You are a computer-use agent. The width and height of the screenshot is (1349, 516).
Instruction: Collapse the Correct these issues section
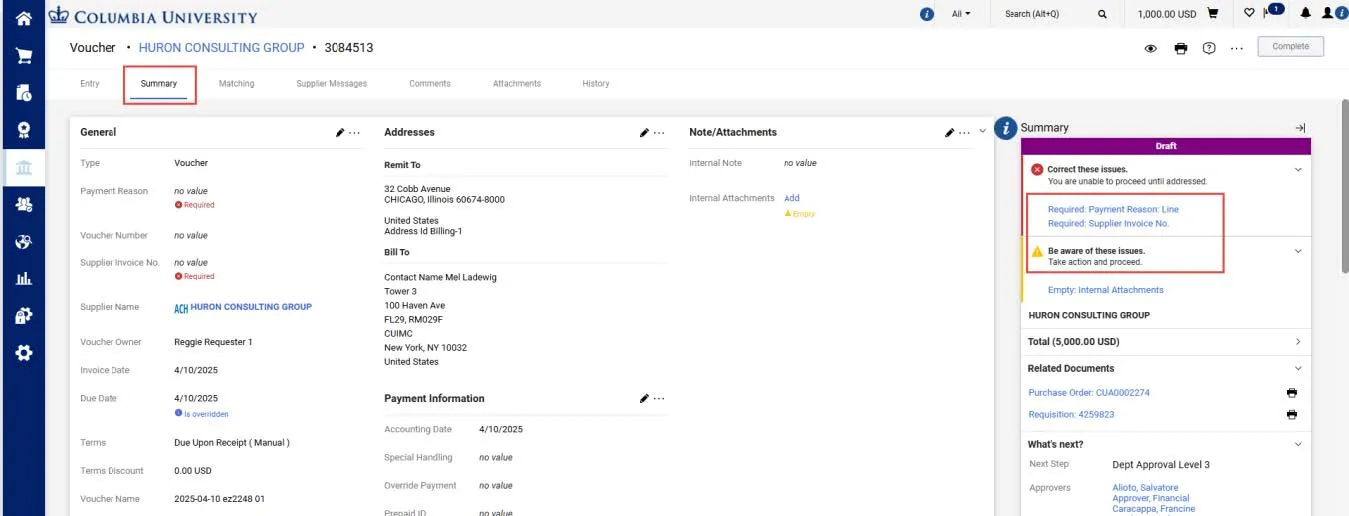click(1298, 170)
